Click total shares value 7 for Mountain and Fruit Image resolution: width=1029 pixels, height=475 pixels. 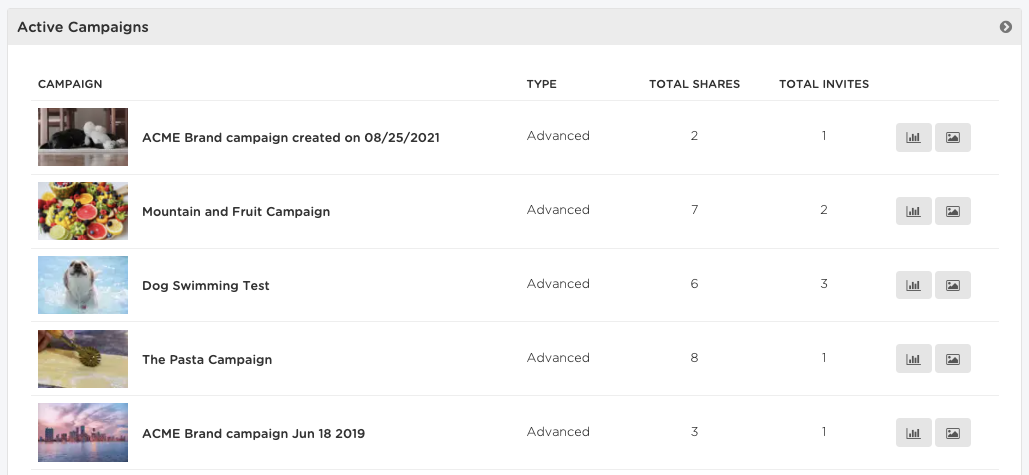[694, 210]
